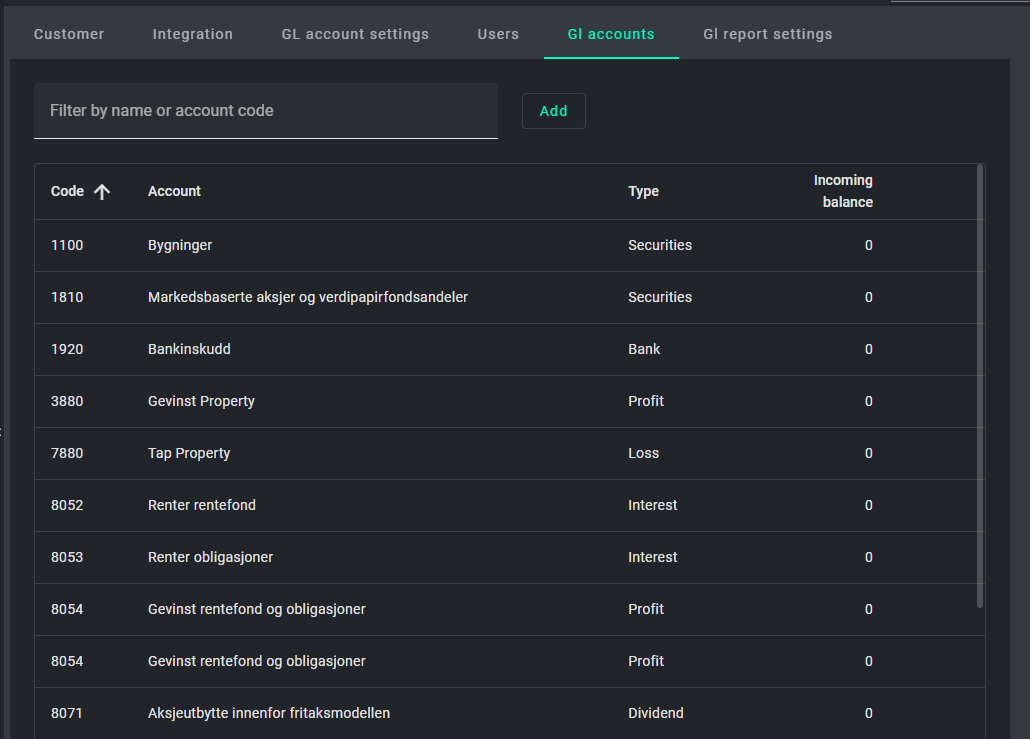
Task: Click the Add button
Action: coord(553,111)
